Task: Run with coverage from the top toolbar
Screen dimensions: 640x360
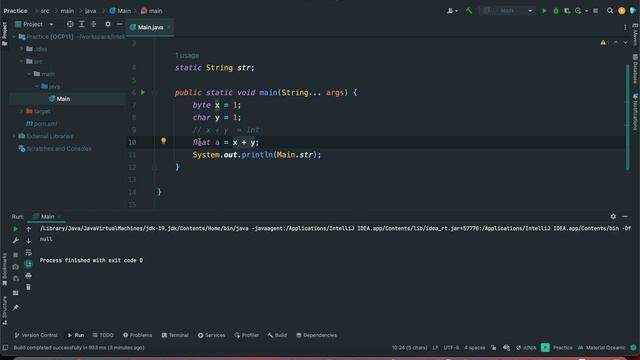Action: click(x=567, y=11)
